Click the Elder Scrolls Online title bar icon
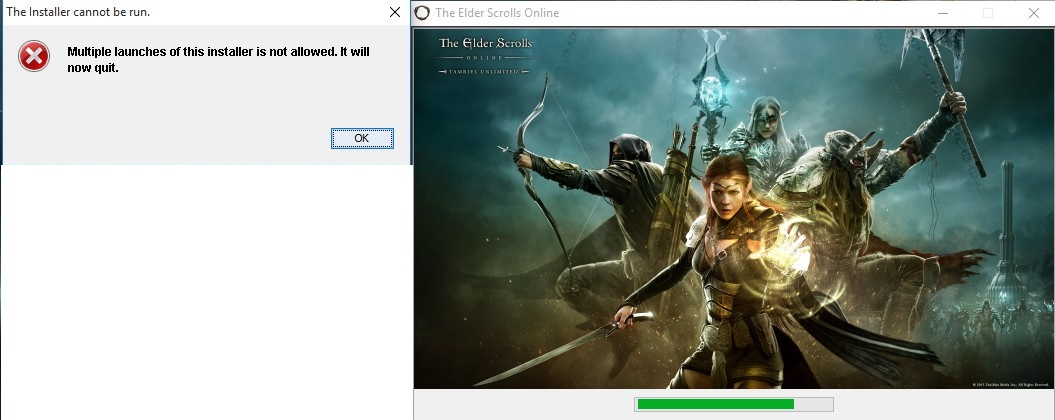The image size is (1055, 420). click(x=422, y=13)
